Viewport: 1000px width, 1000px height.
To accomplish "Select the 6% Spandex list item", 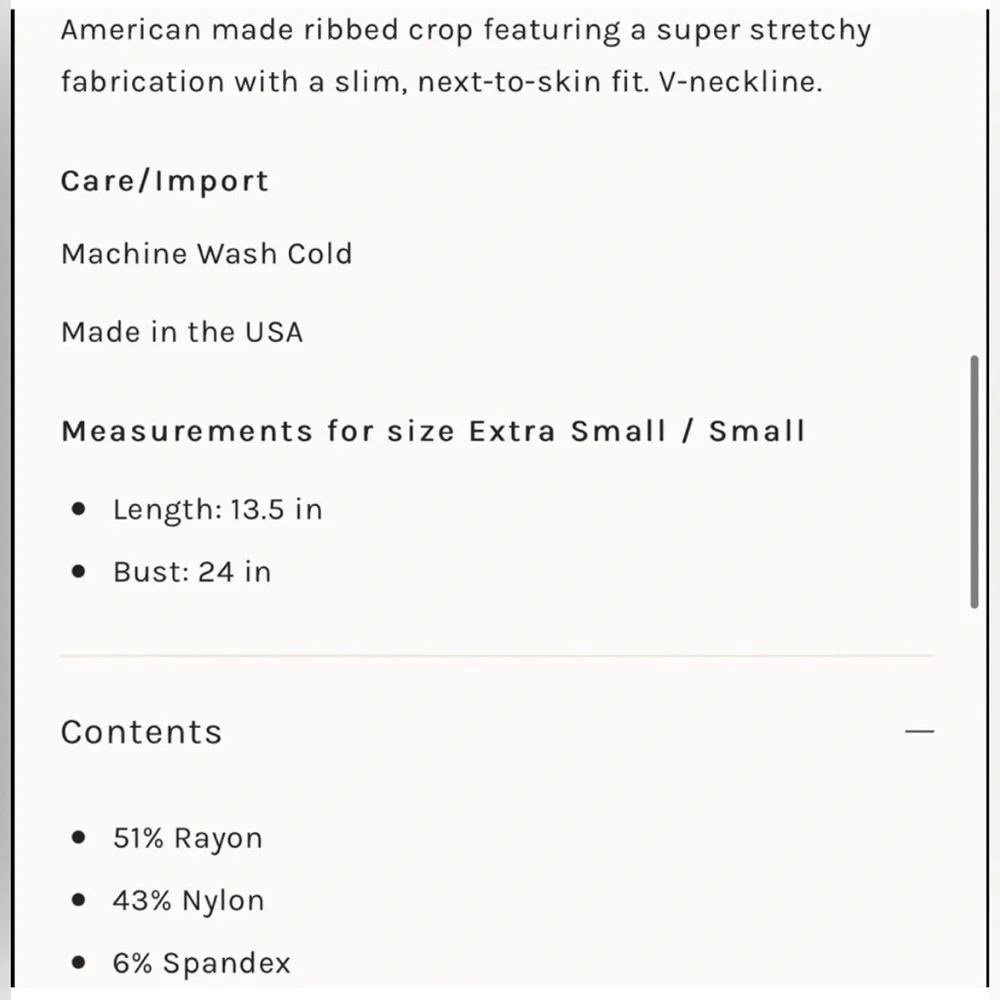I will click(x=202, y=963).
